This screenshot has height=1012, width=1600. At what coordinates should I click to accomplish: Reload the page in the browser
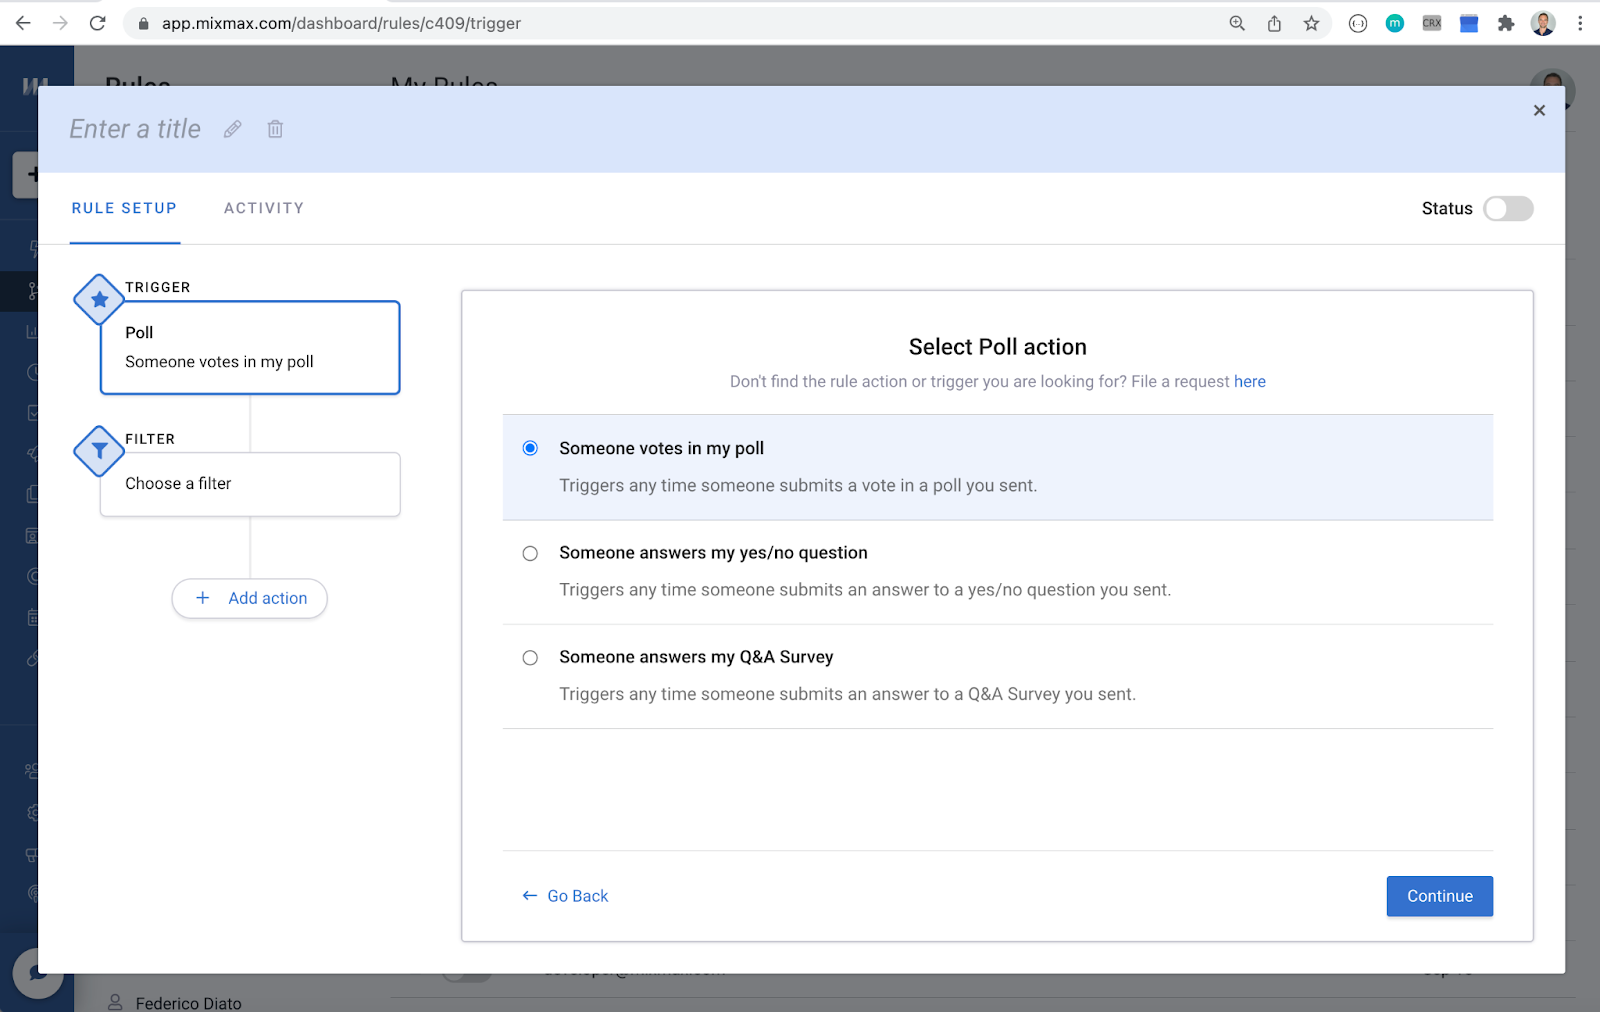coord(97,23)
